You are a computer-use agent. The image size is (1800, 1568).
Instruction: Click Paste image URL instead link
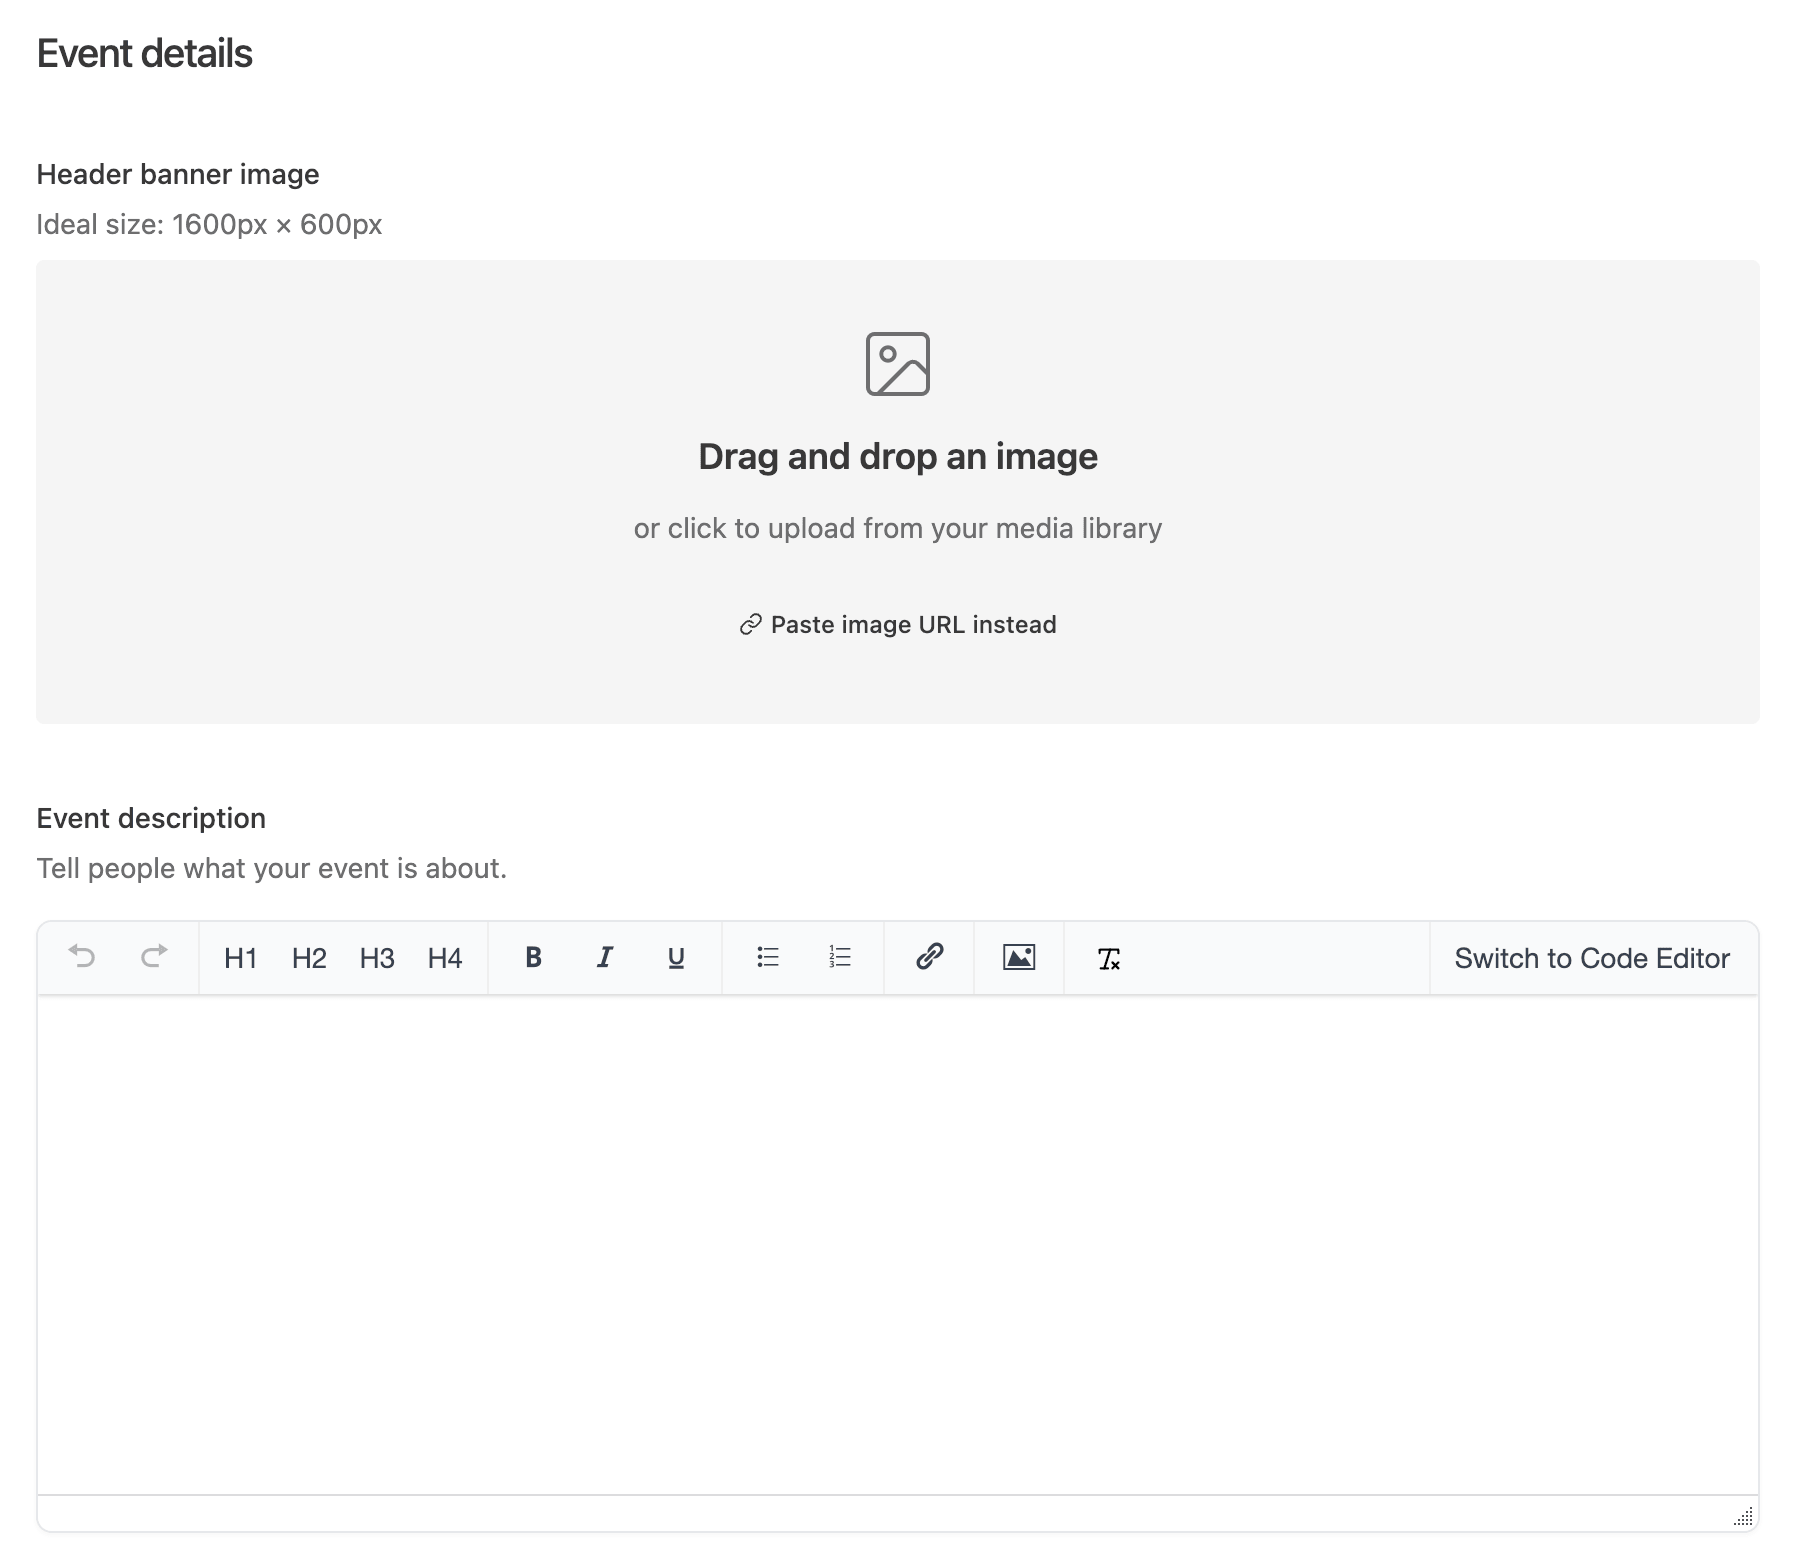[x=898, y=625]
